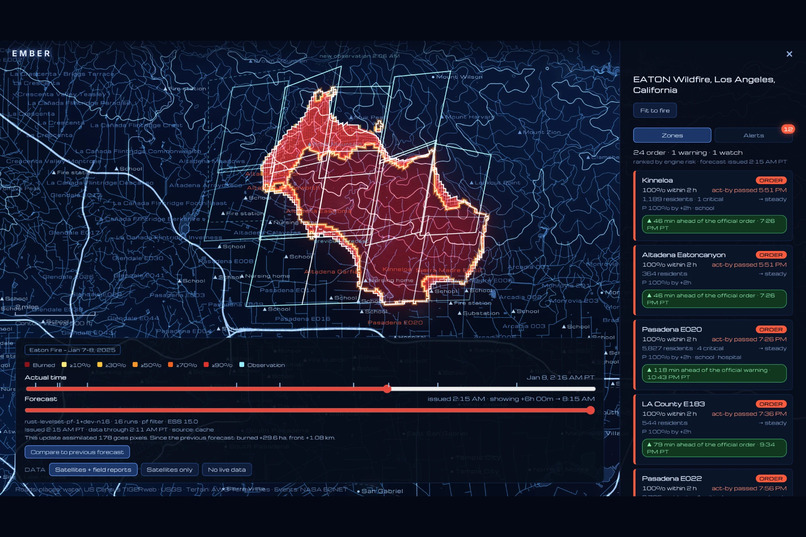Click the Forecast slider end handle

pyautogui.click(x=591, y=410)
